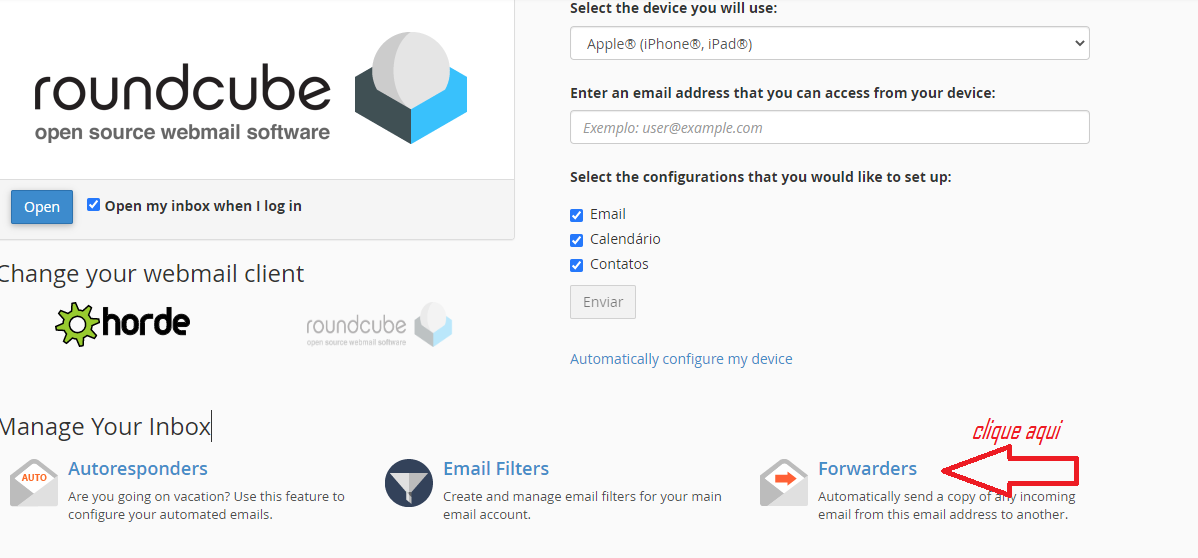Click the Forwarders envelope arrow icon
The height and width of the screenshot is (558, 1198).
coord(784,483)
